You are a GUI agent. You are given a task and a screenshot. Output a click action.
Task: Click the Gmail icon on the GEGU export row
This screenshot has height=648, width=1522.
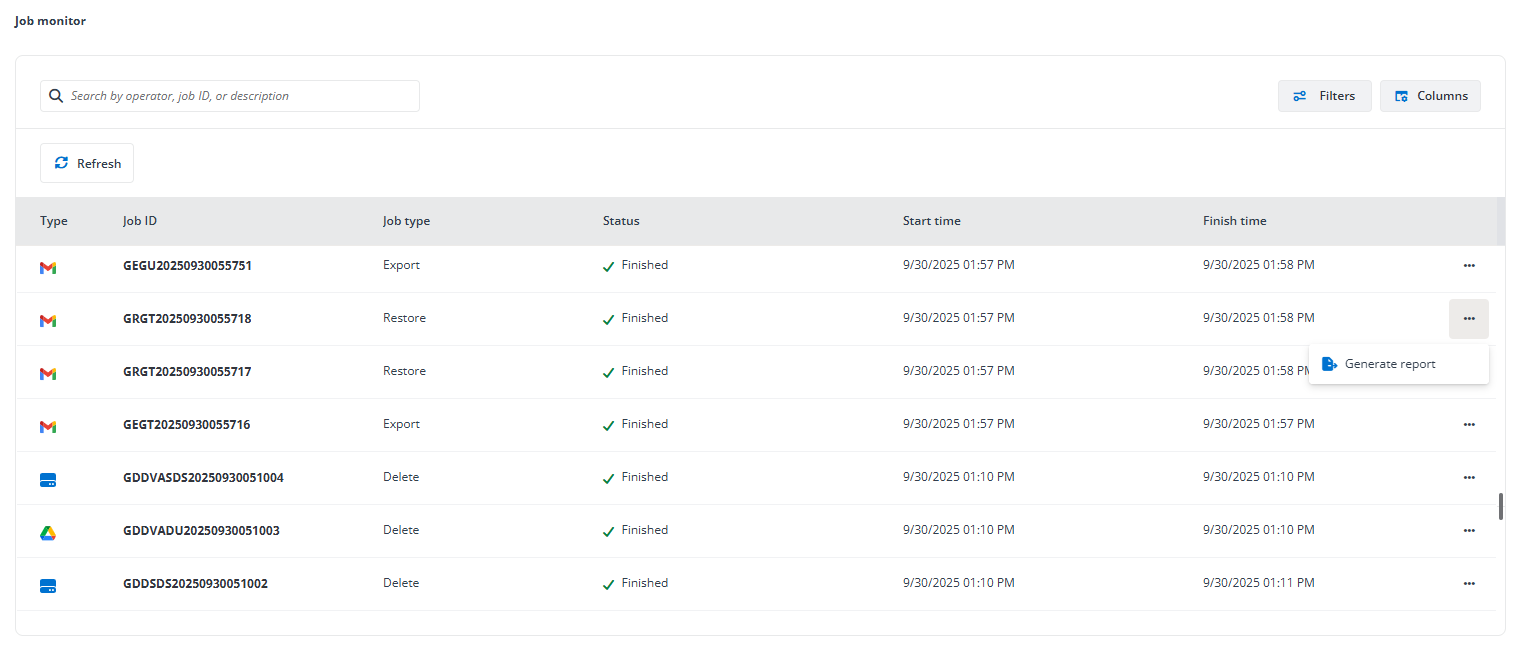pyautogui.click(x=47, y=268)
